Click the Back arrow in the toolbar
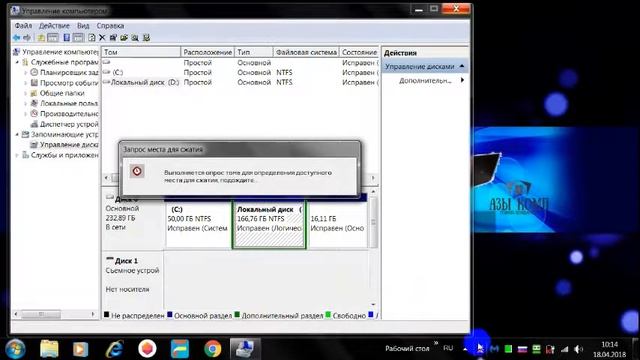The height and width of the screenshot is (360, 640). click(16, 38)
